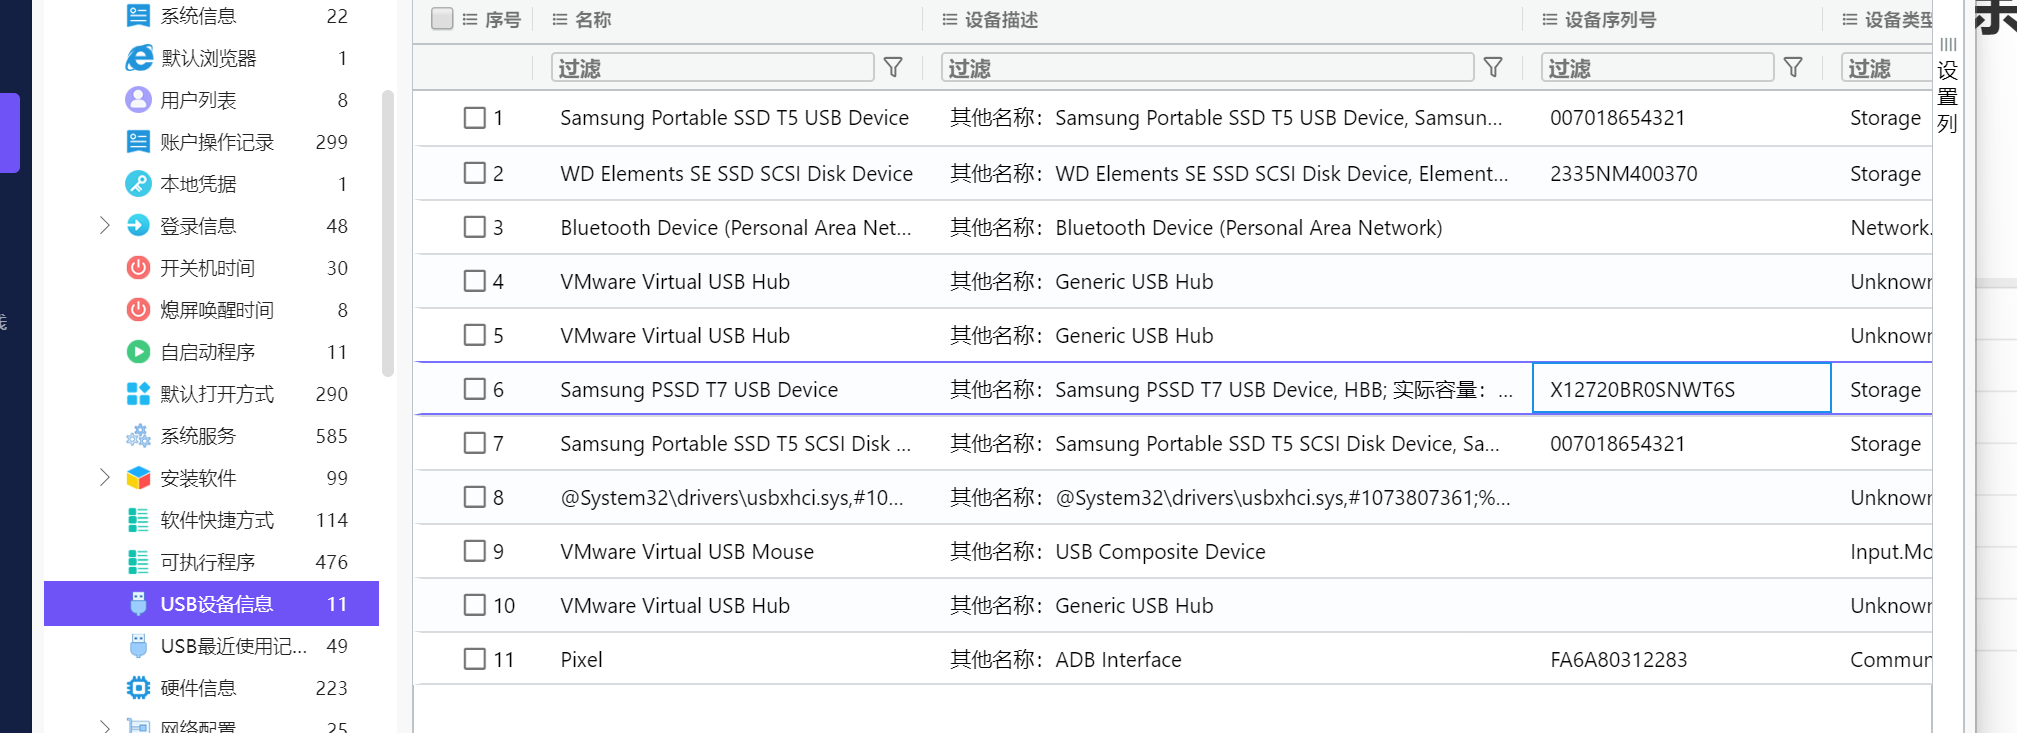Viewport: 2017px width, 733px height.
Task: Click filter funnel icon for 名称 column
Action: click(x=893, y=68)
